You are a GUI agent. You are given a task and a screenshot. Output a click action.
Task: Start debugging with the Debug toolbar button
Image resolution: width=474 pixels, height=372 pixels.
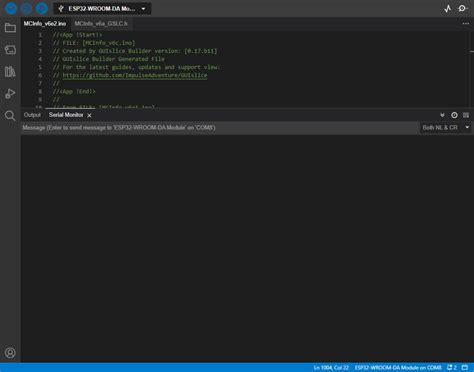42,8
